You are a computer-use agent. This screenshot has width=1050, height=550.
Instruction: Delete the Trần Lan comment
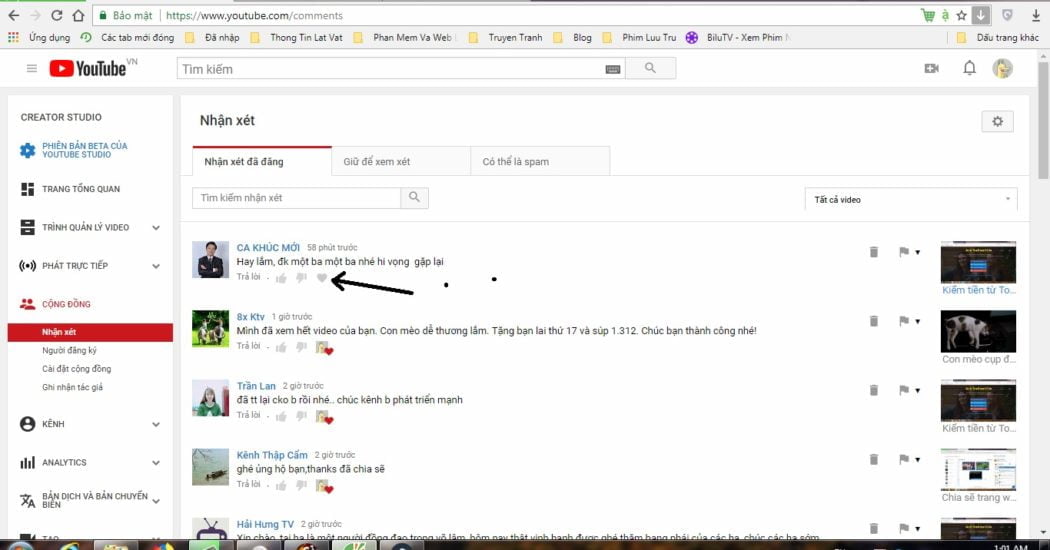pos(873,390)
